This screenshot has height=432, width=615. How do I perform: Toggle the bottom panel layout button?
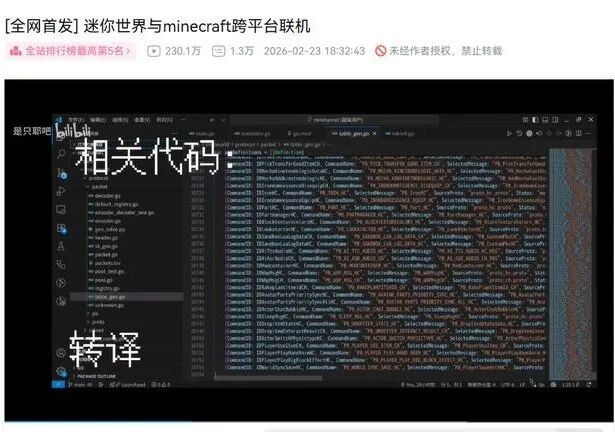(545, 120)
